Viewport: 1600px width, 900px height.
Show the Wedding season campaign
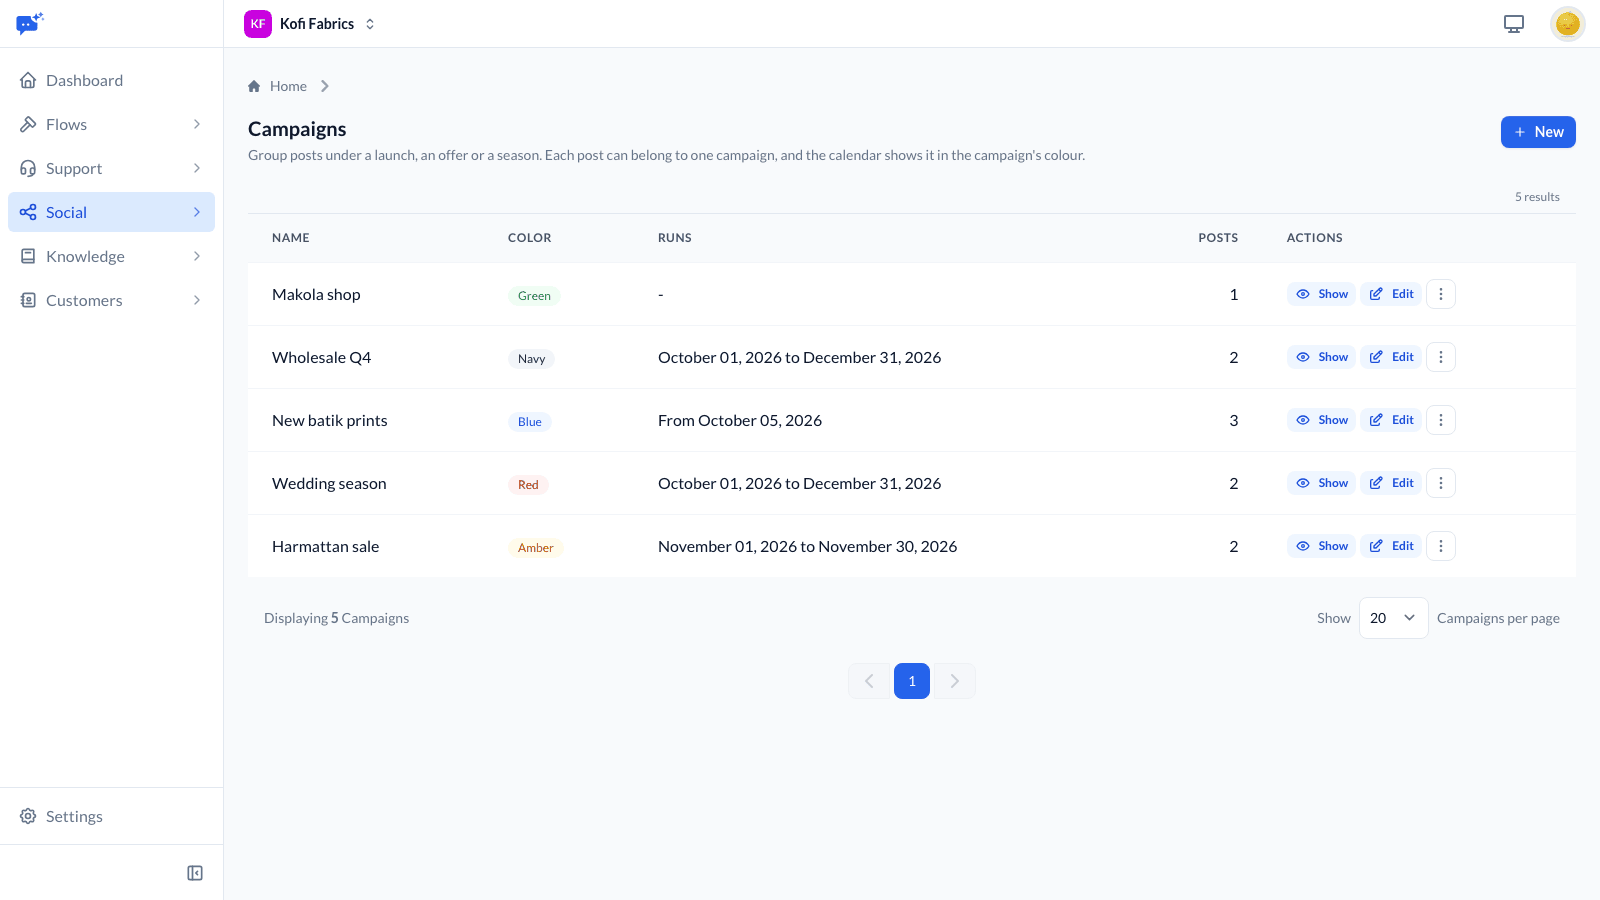[1322, 483]
